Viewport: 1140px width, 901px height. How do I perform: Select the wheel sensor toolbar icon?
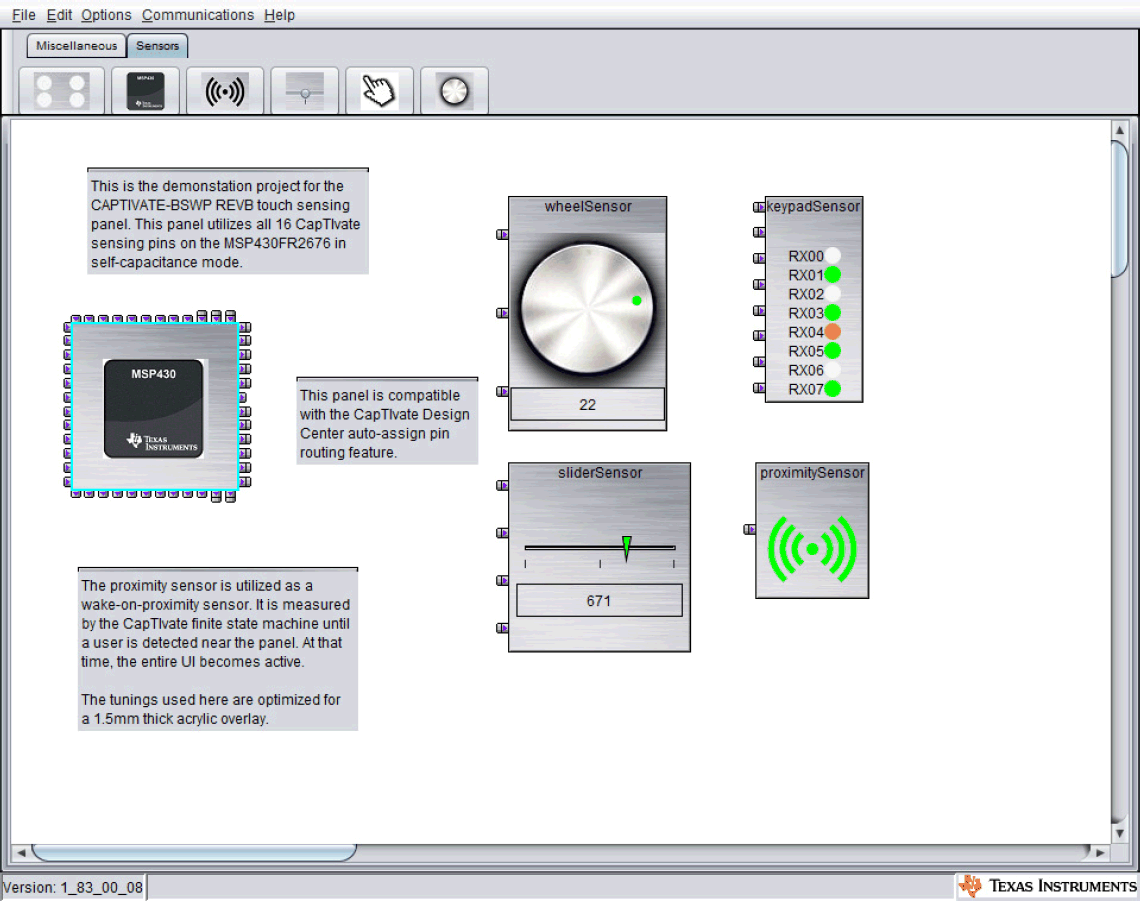coord(454,92)
